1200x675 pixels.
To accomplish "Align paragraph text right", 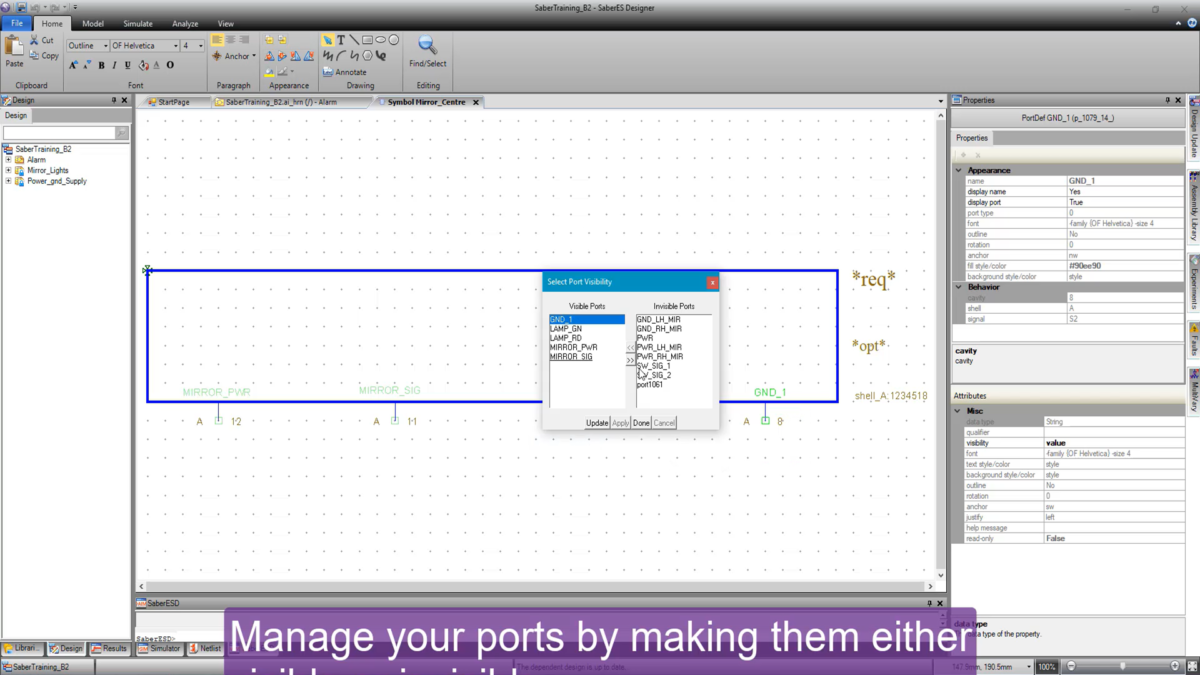I will (x=243, y=40).
